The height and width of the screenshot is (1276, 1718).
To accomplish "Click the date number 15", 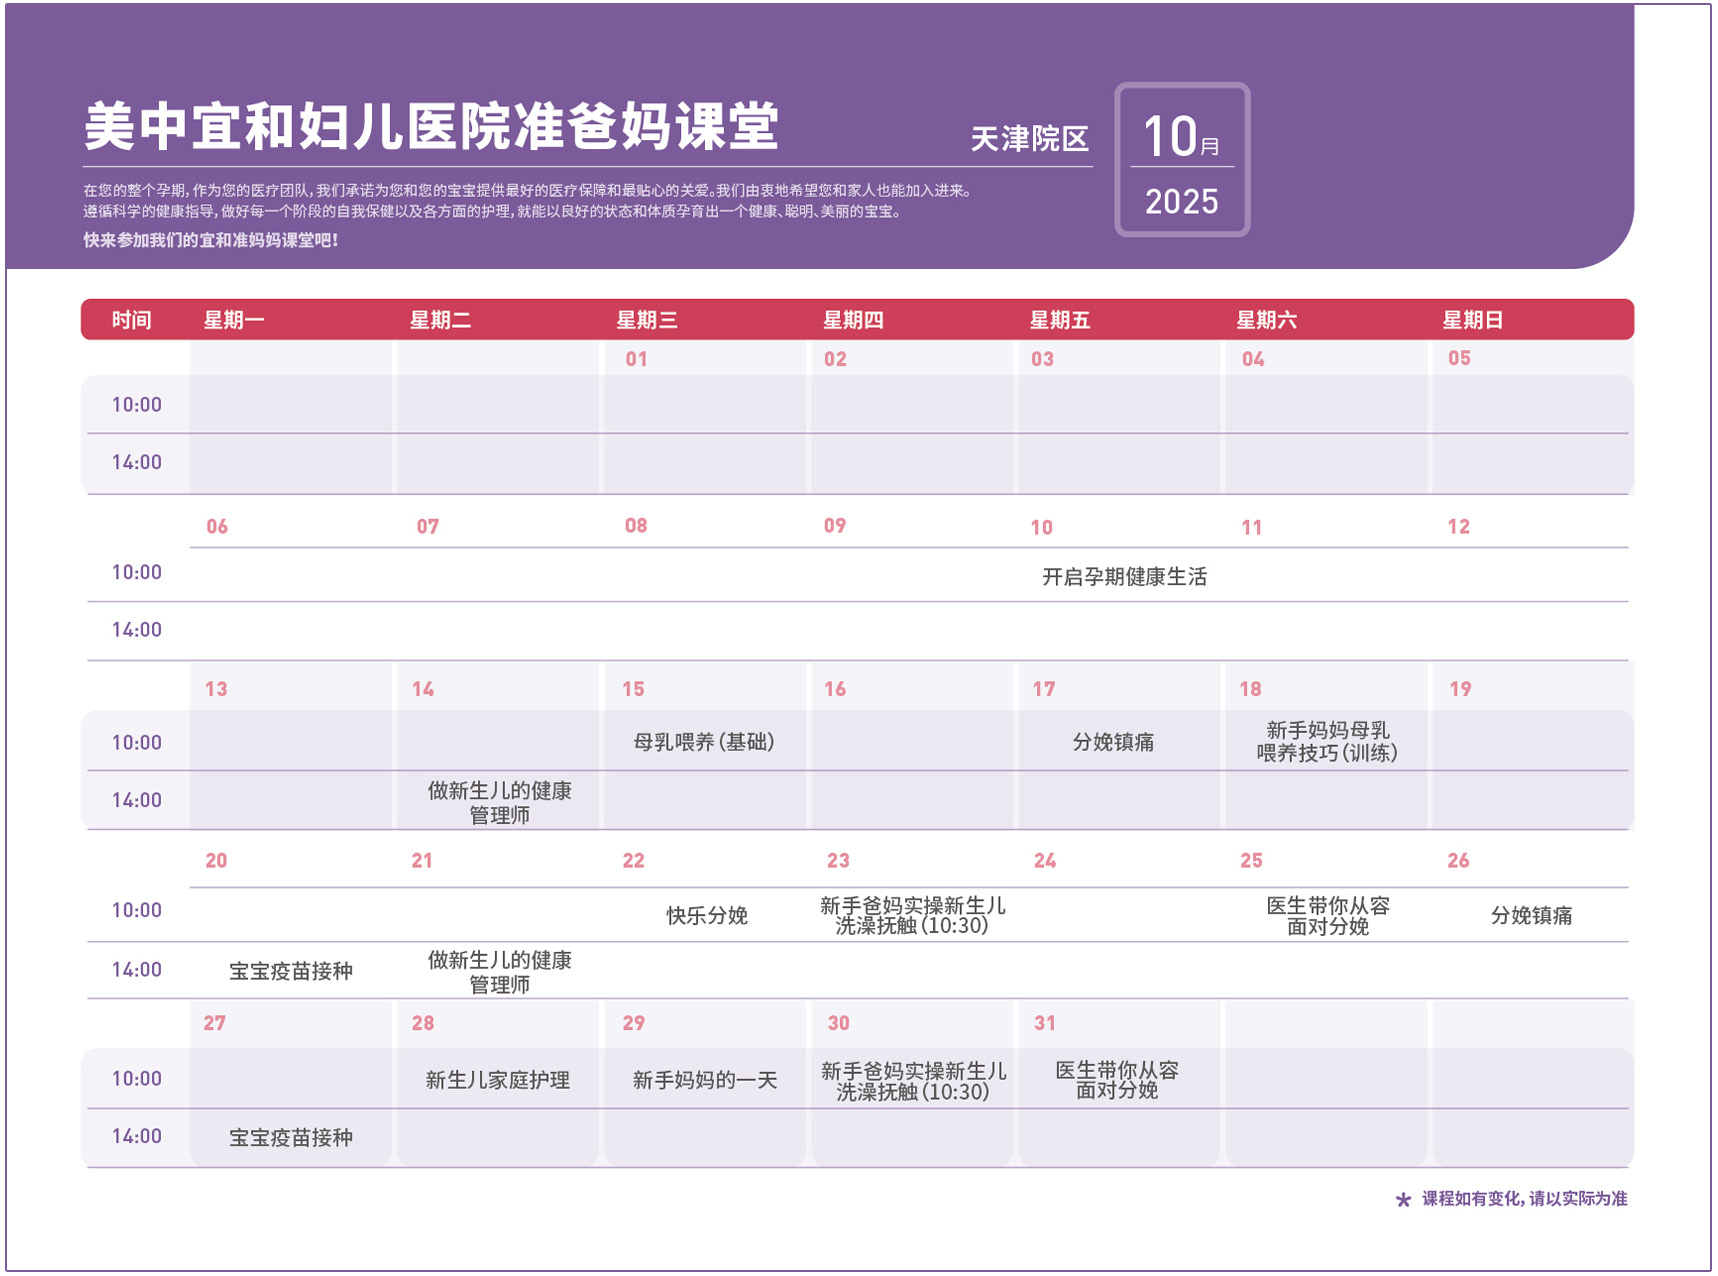I will tap(633, 689).
